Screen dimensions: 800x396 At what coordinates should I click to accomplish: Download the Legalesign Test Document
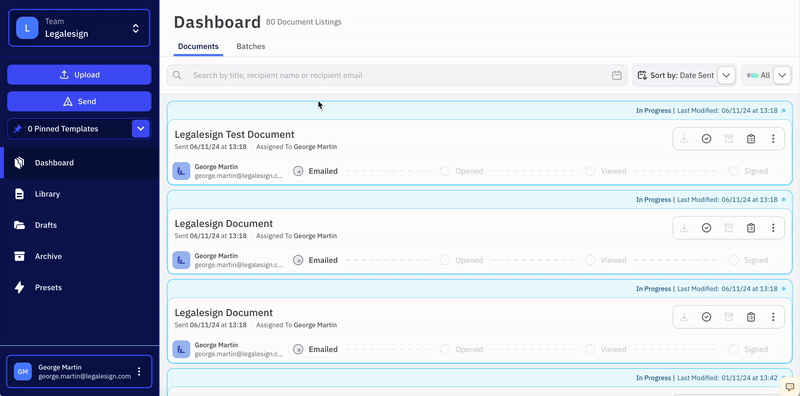(684, 139)
